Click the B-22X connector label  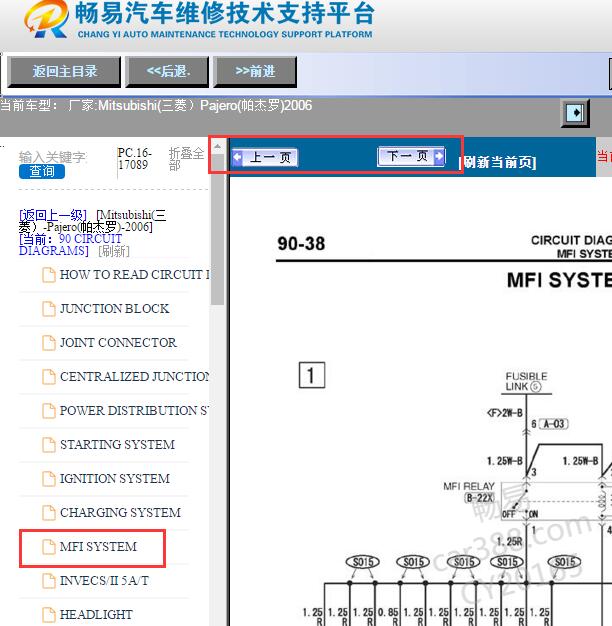click(x=479, y=498)
